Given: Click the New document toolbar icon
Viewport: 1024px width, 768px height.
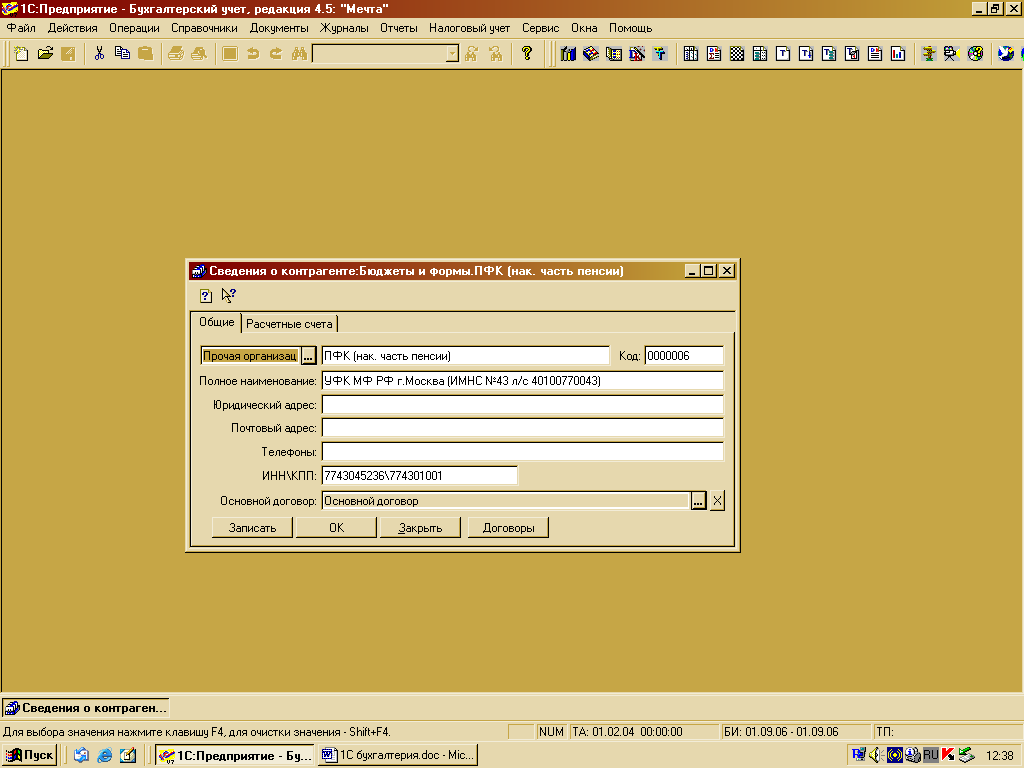Looking at the screenshot, I should pos(22,54).
